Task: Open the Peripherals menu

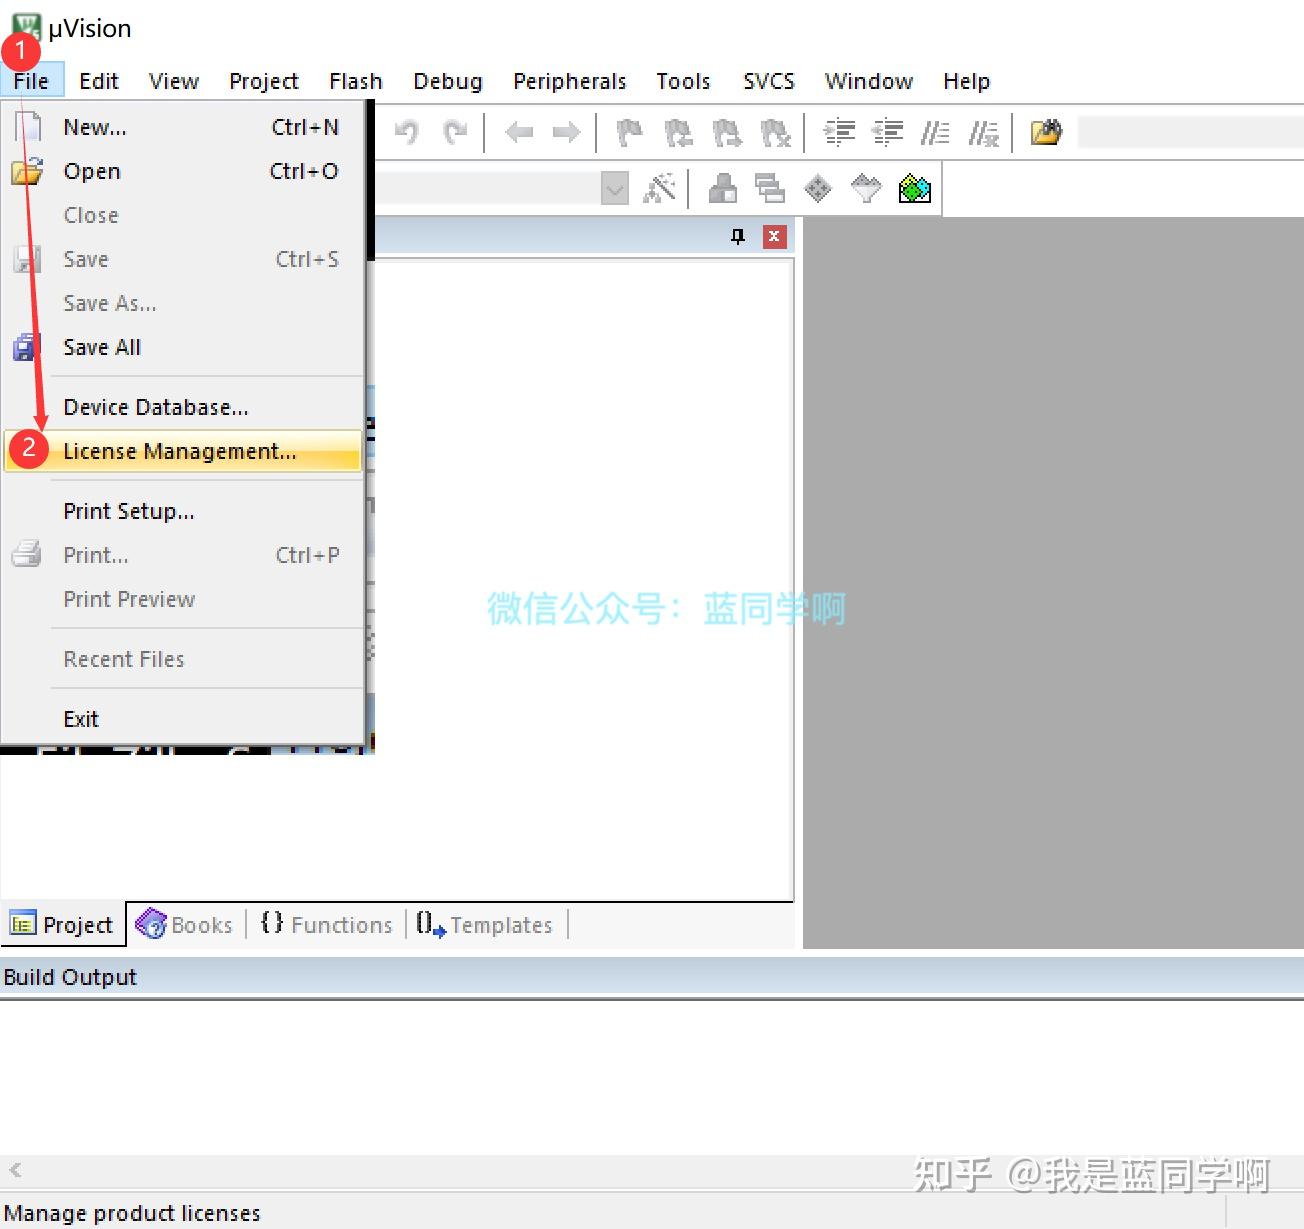Action: 570,81
